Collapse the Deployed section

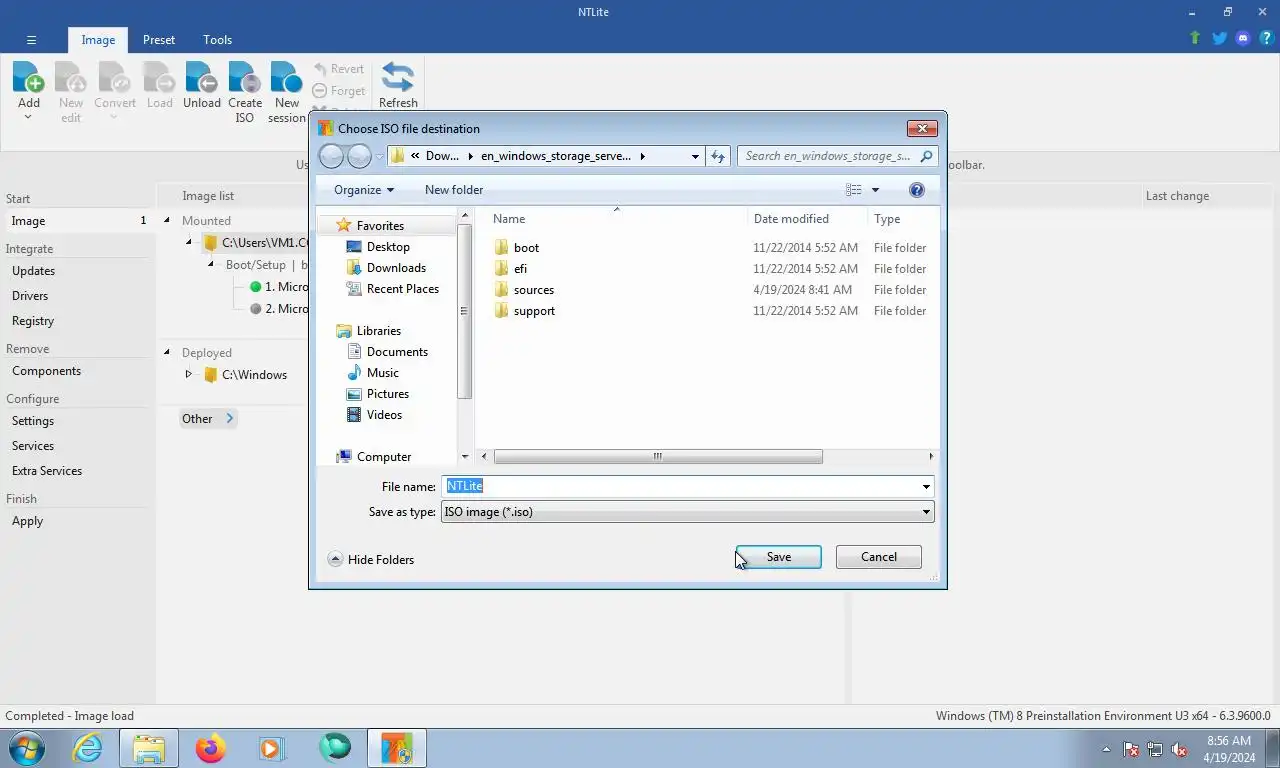(x=168, y=352)
